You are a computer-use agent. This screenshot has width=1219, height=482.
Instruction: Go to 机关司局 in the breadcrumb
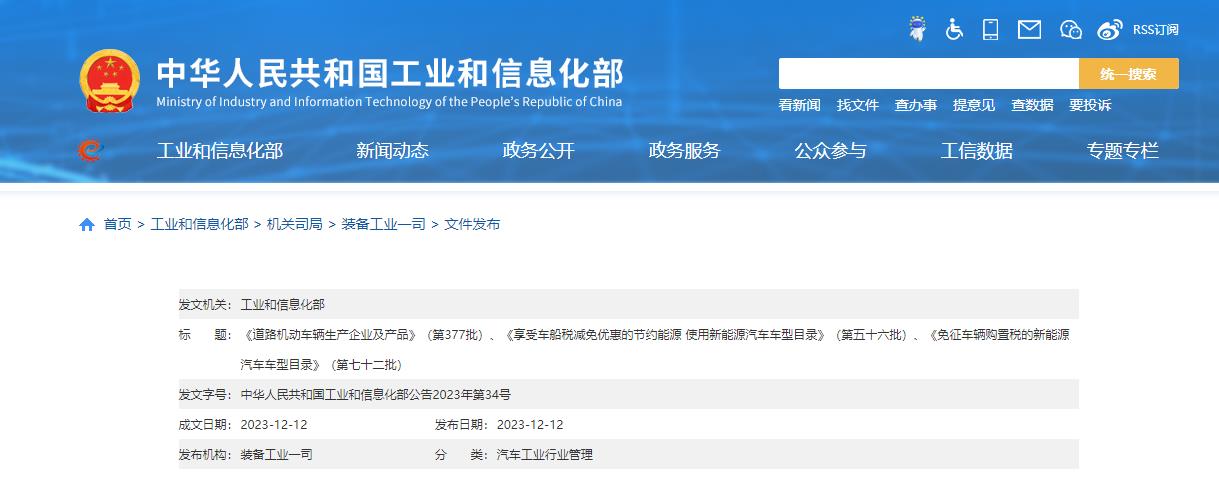point(295,224)
